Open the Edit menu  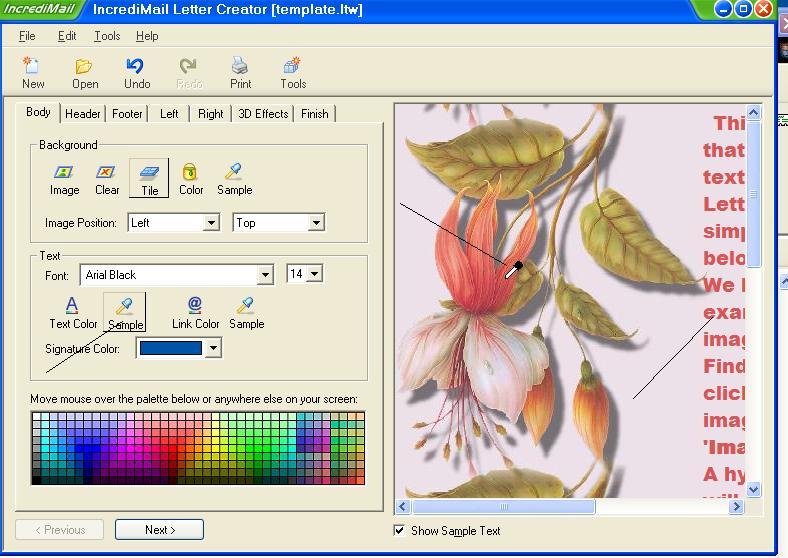coord(67,36)
